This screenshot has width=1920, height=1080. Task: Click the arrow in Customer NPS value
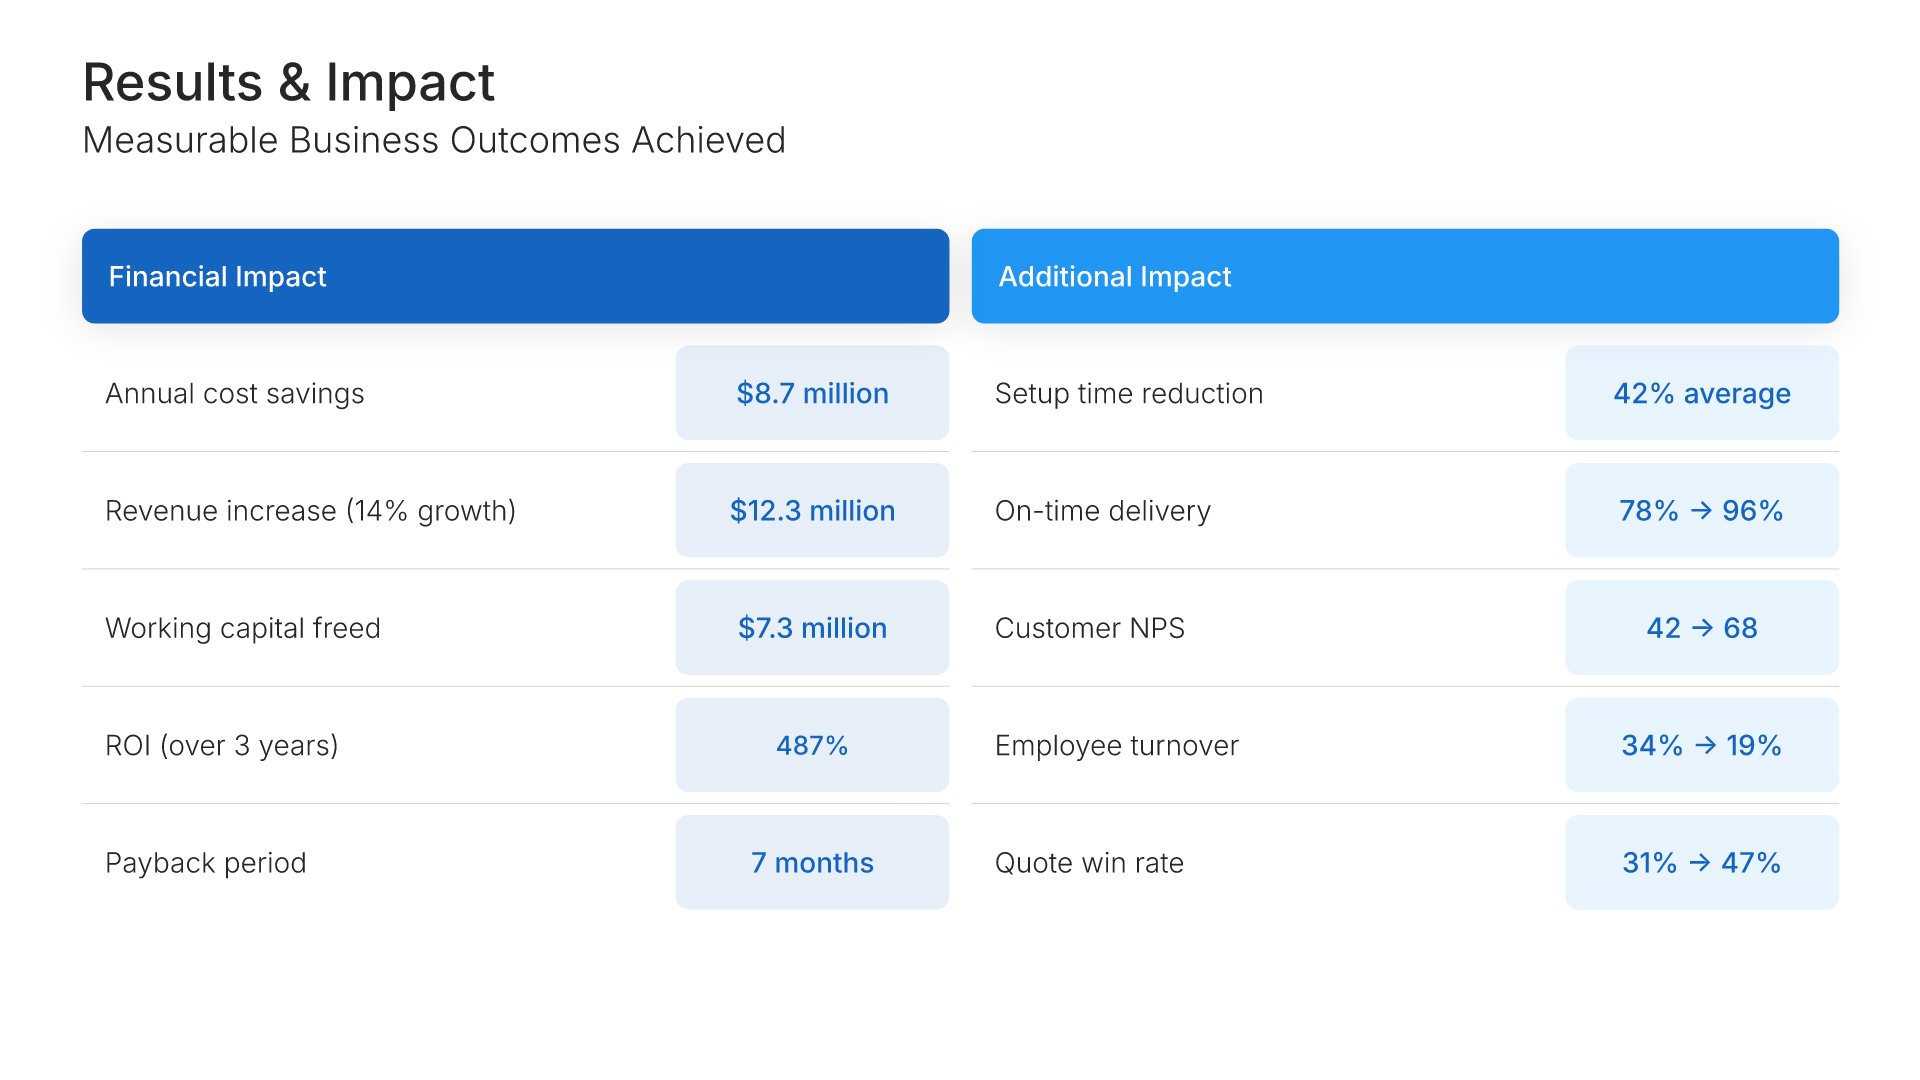[x=1702, y=628]
